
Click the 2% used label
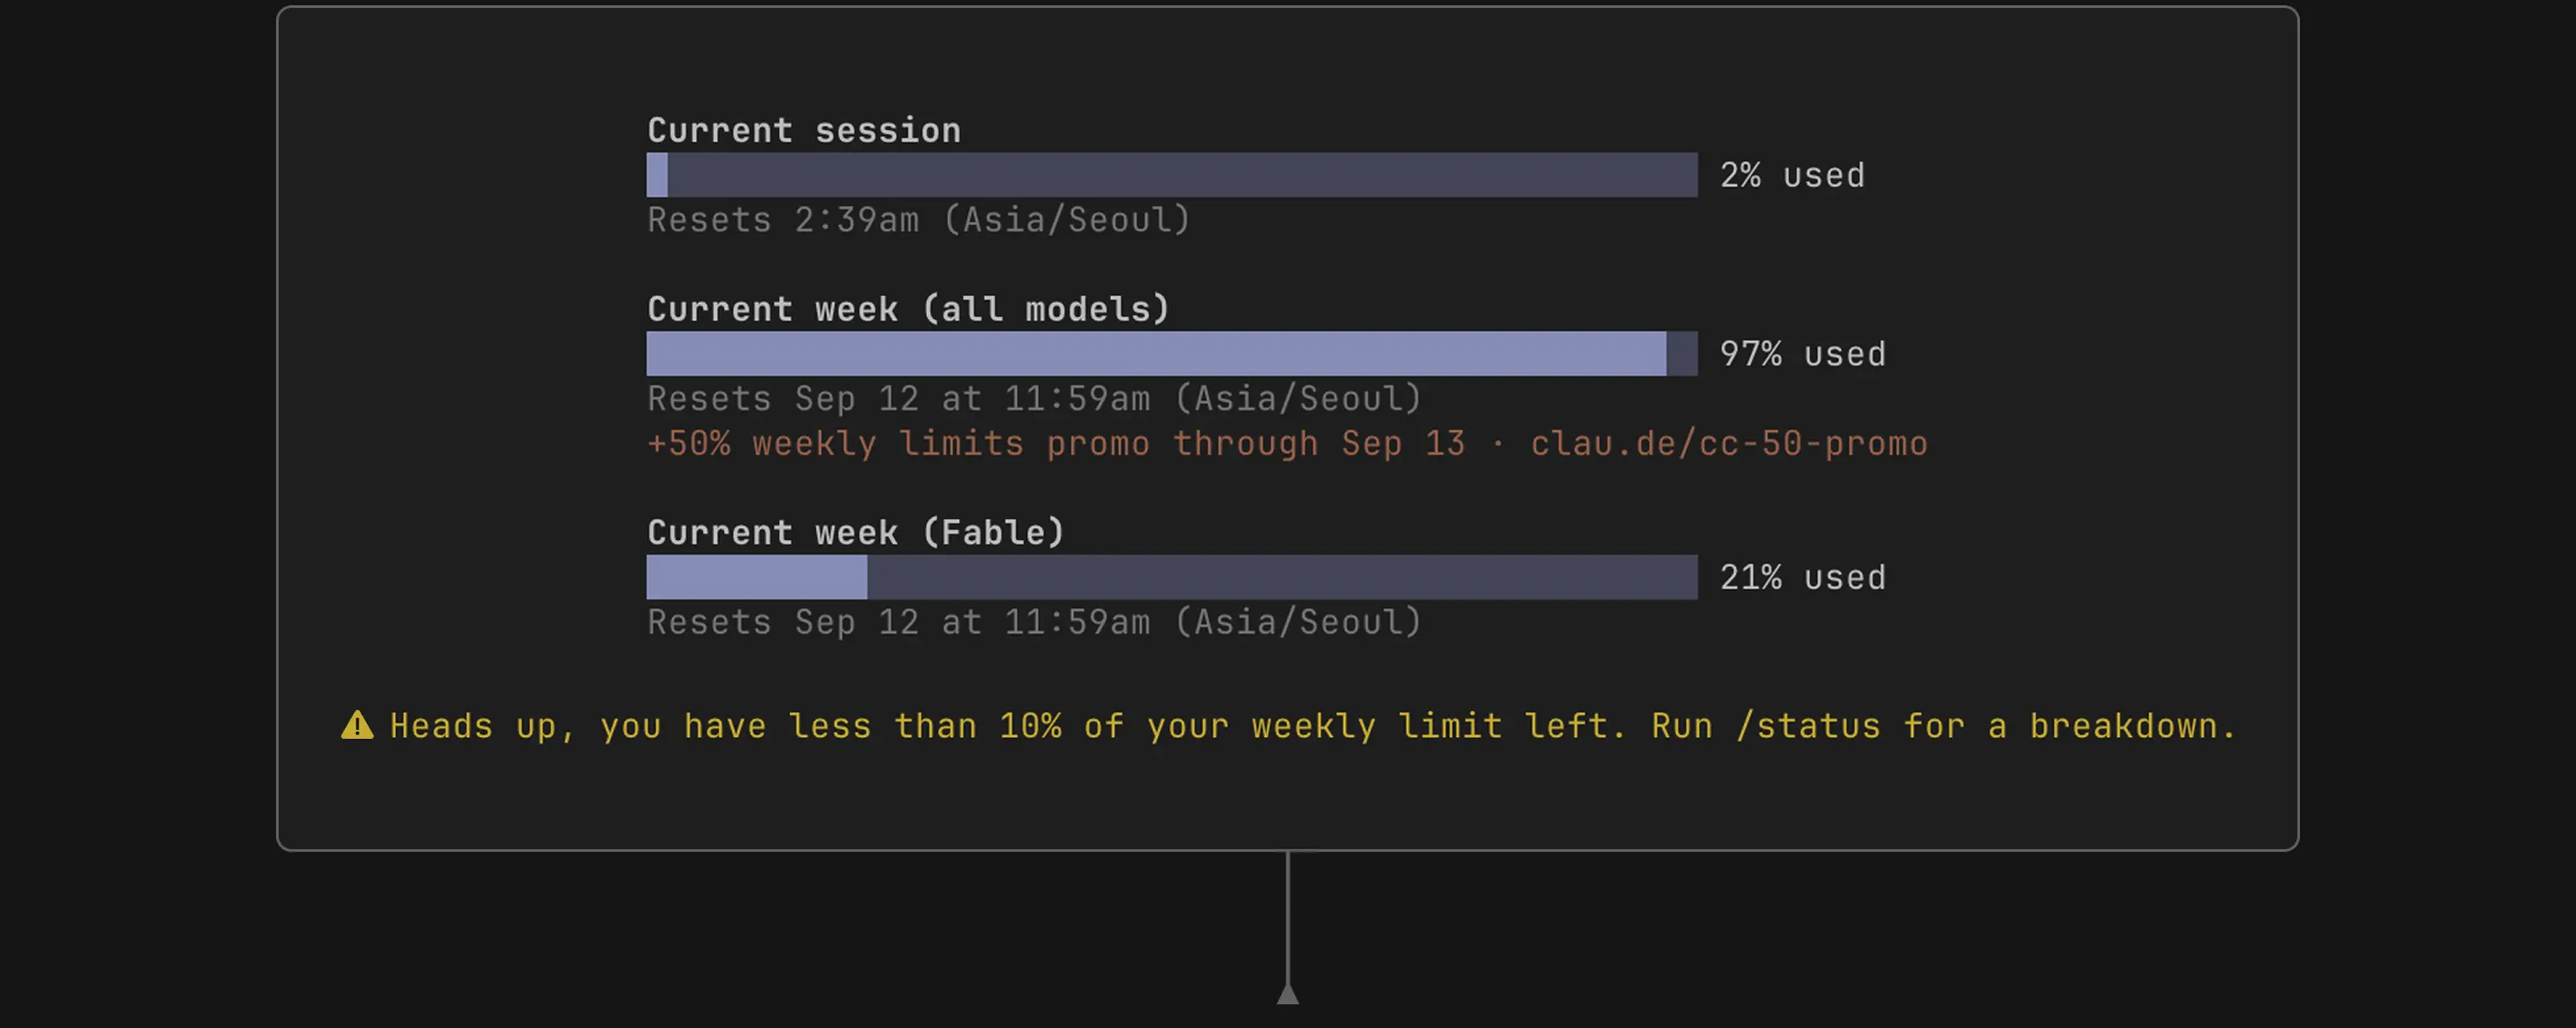click(1792, 175)
